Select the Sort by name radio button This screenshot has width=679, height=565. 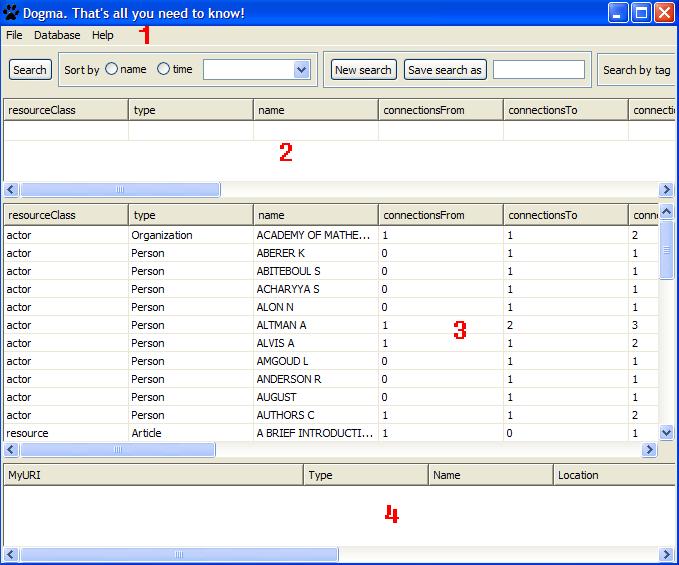coord(112,69)
